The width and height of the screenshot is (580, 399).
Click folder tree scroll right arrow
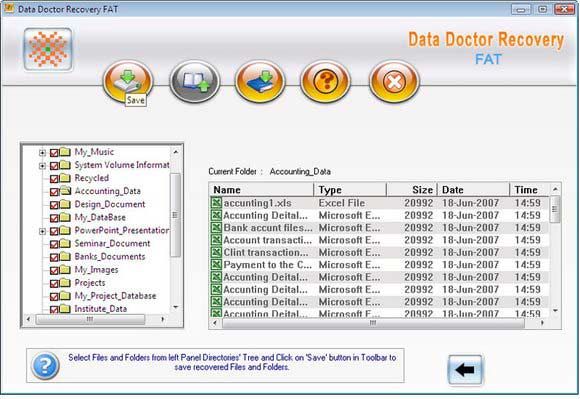(x=163, y=319)
